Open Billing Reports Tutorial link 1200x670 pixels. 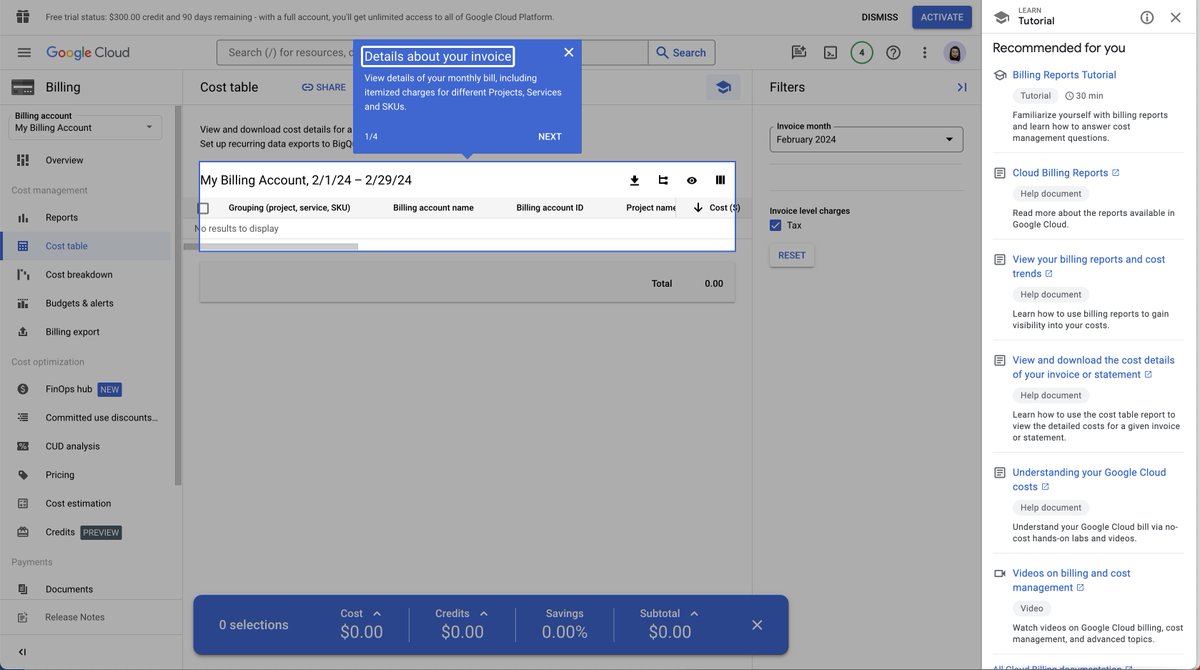(x=1064, y=75)
